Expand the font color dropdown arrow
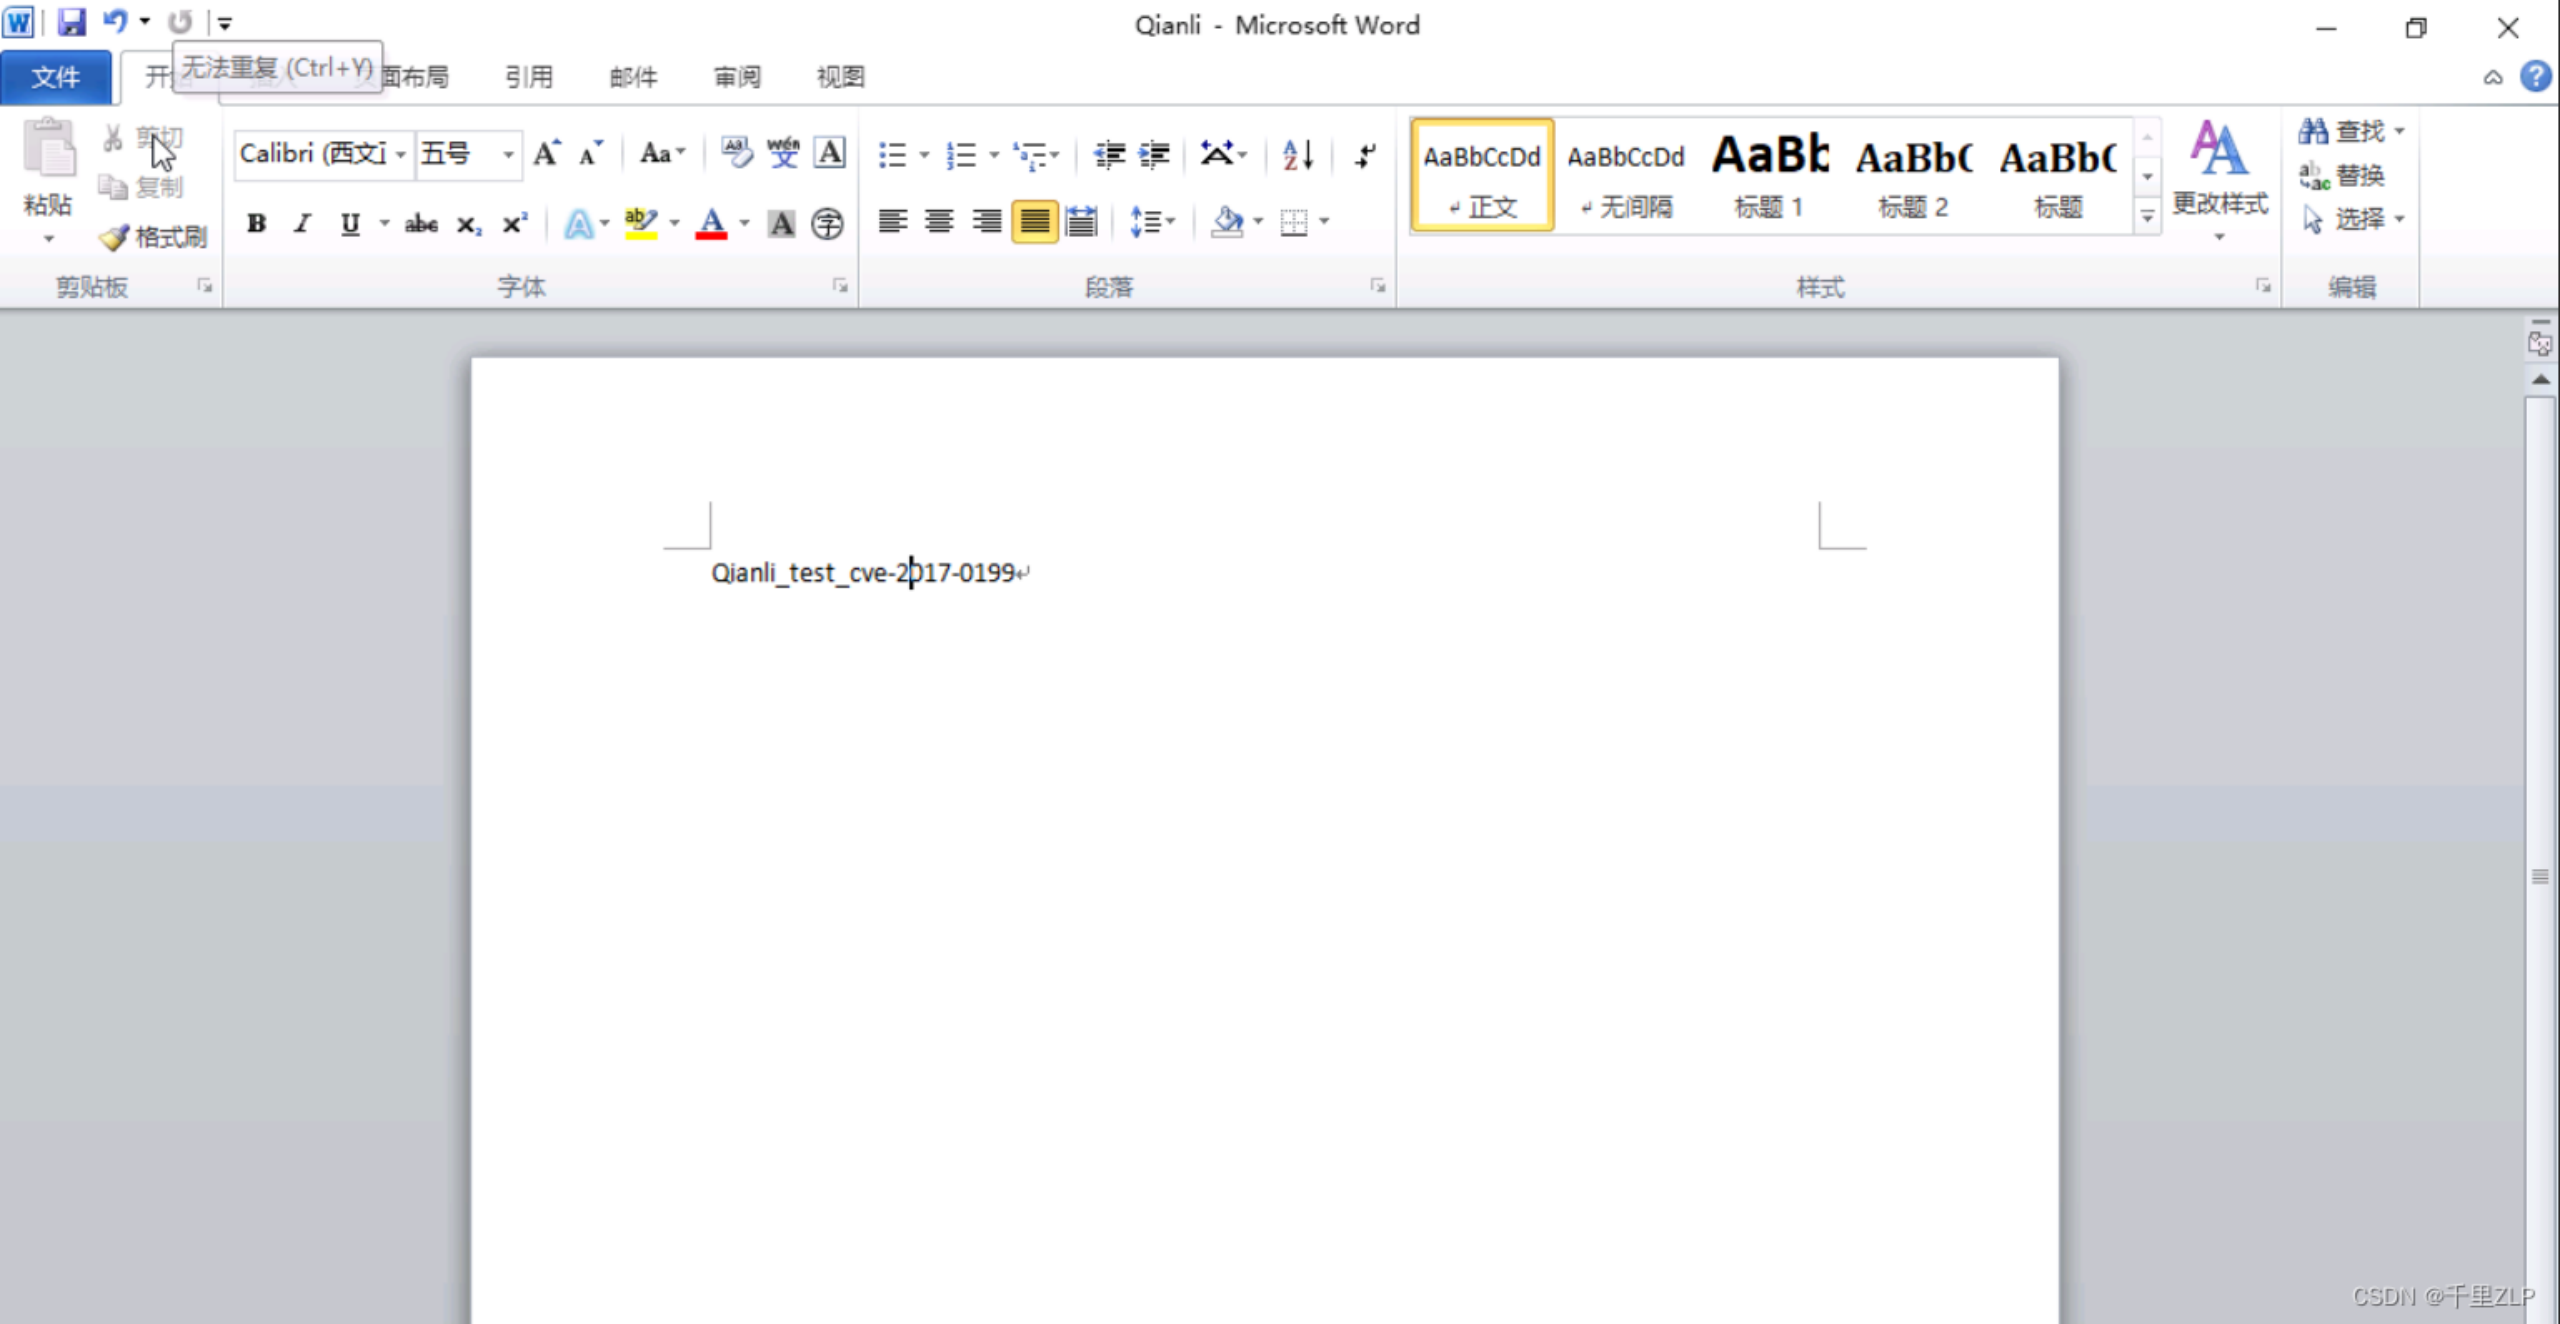 point(744,223)
